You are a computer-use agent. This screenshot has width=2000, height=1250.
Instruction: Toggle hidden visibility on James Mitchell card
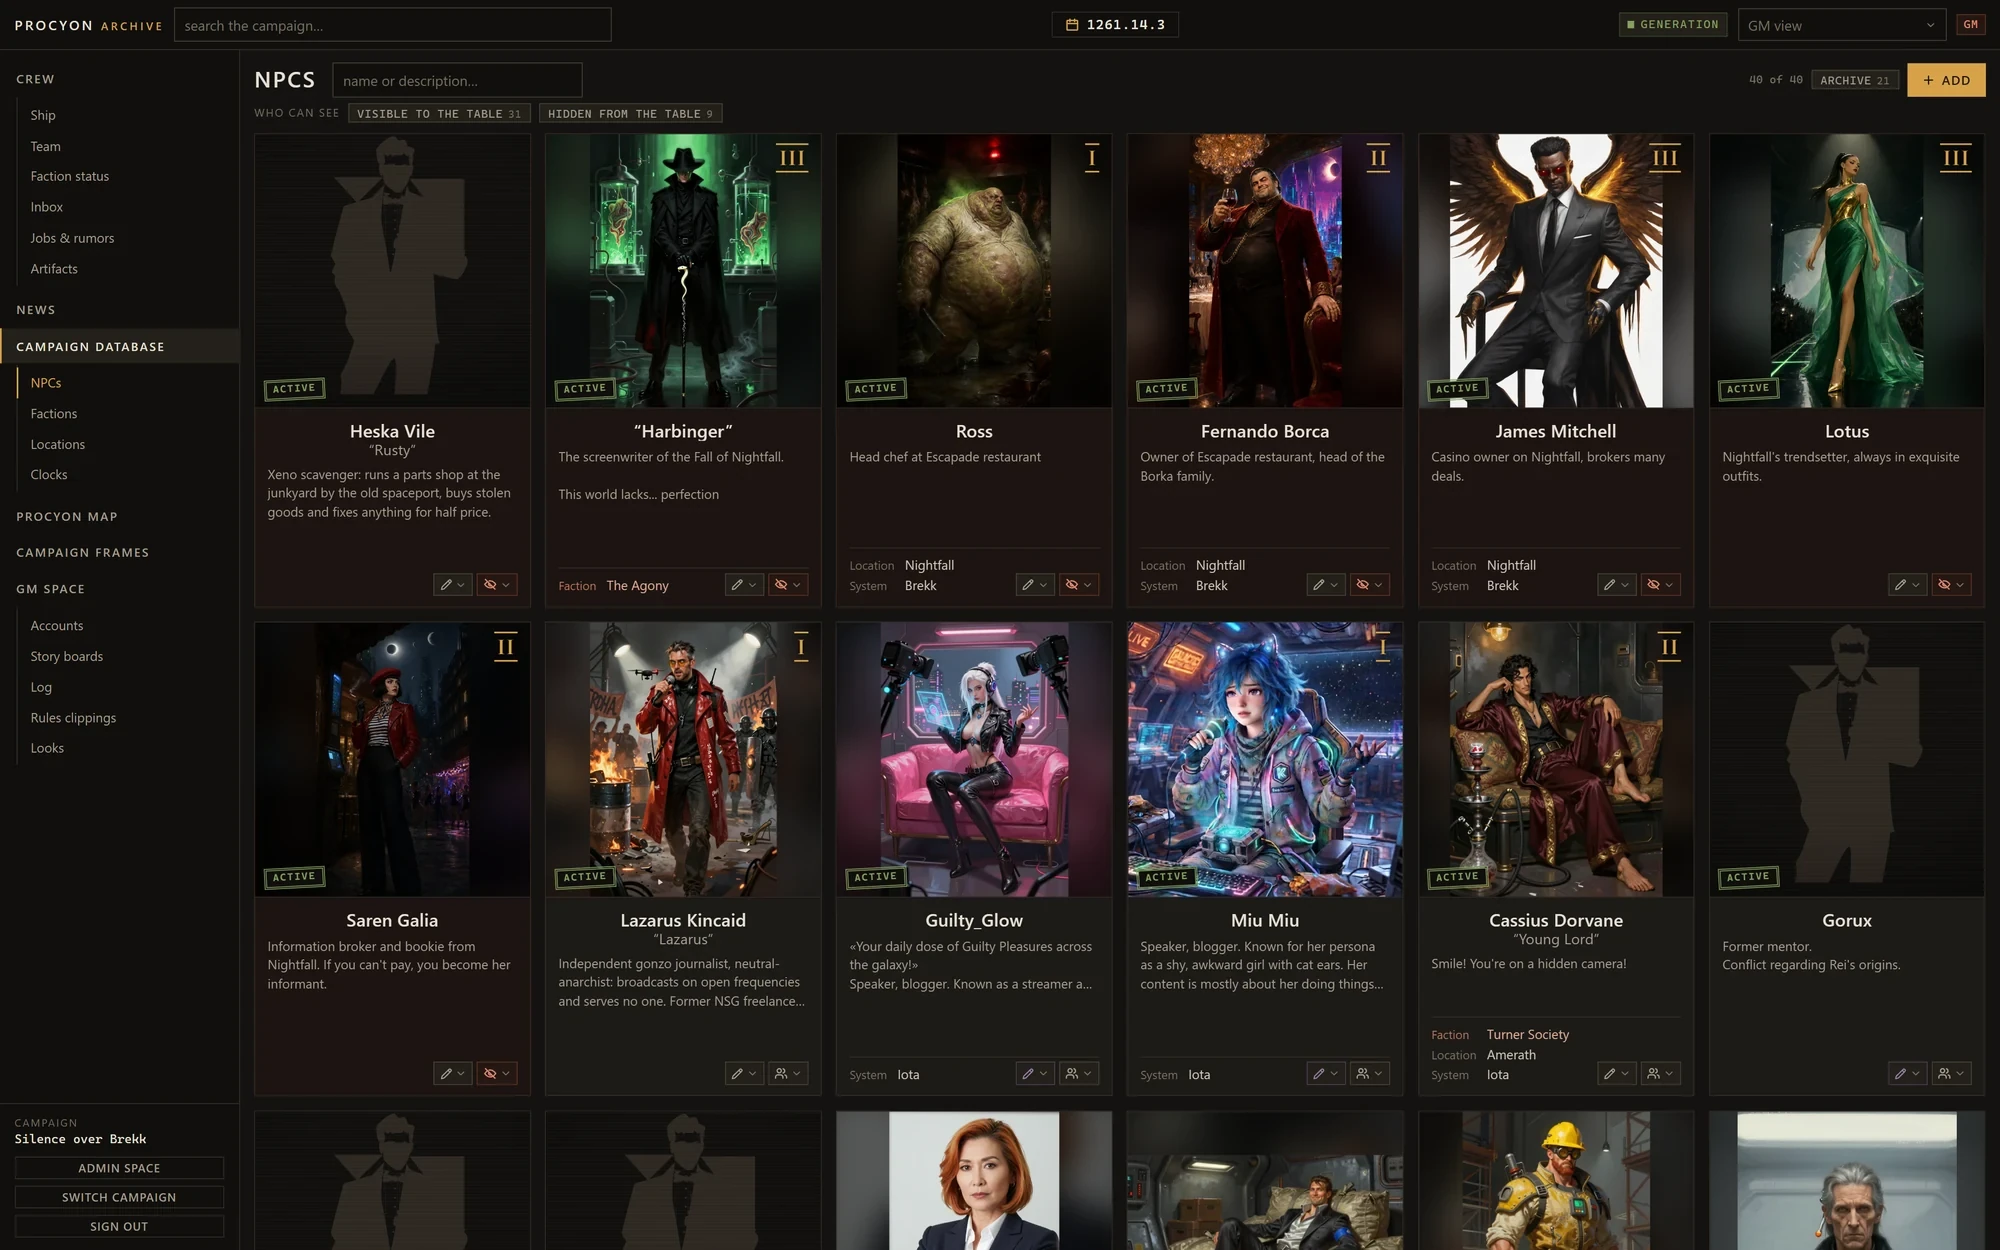pyautogui.click(x=1660, y=585)
